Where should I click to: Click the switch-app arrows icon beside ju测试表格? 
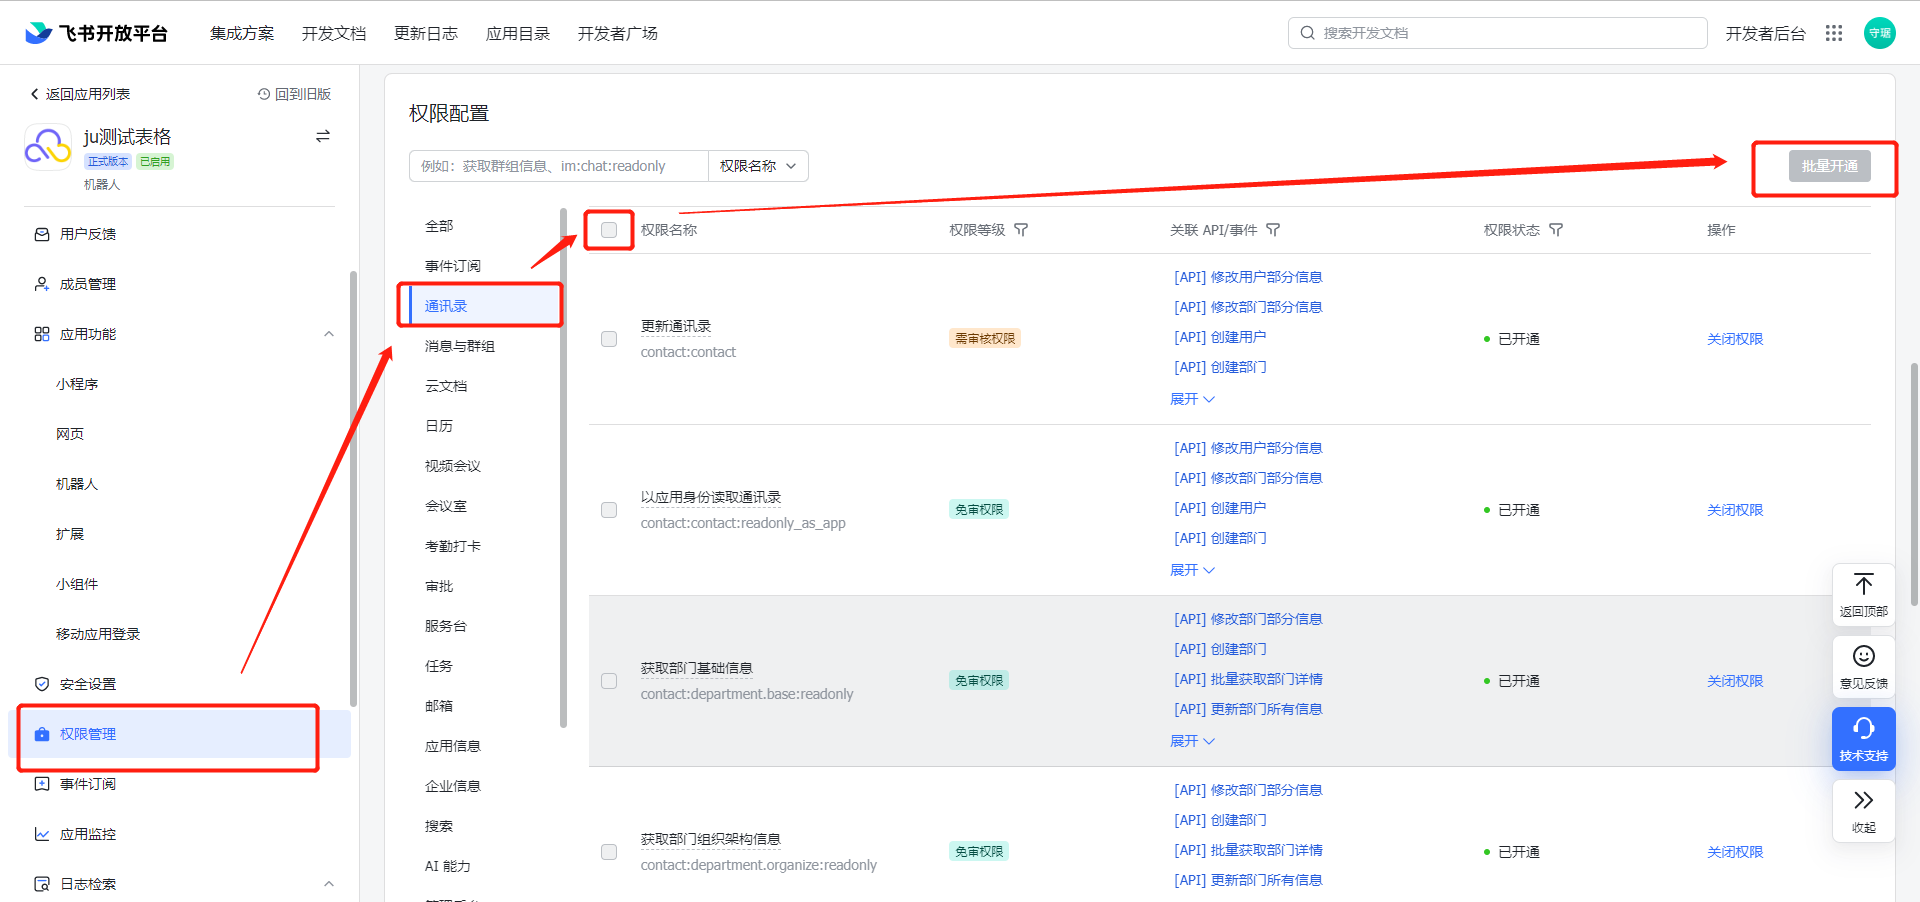tap(323, 136)
